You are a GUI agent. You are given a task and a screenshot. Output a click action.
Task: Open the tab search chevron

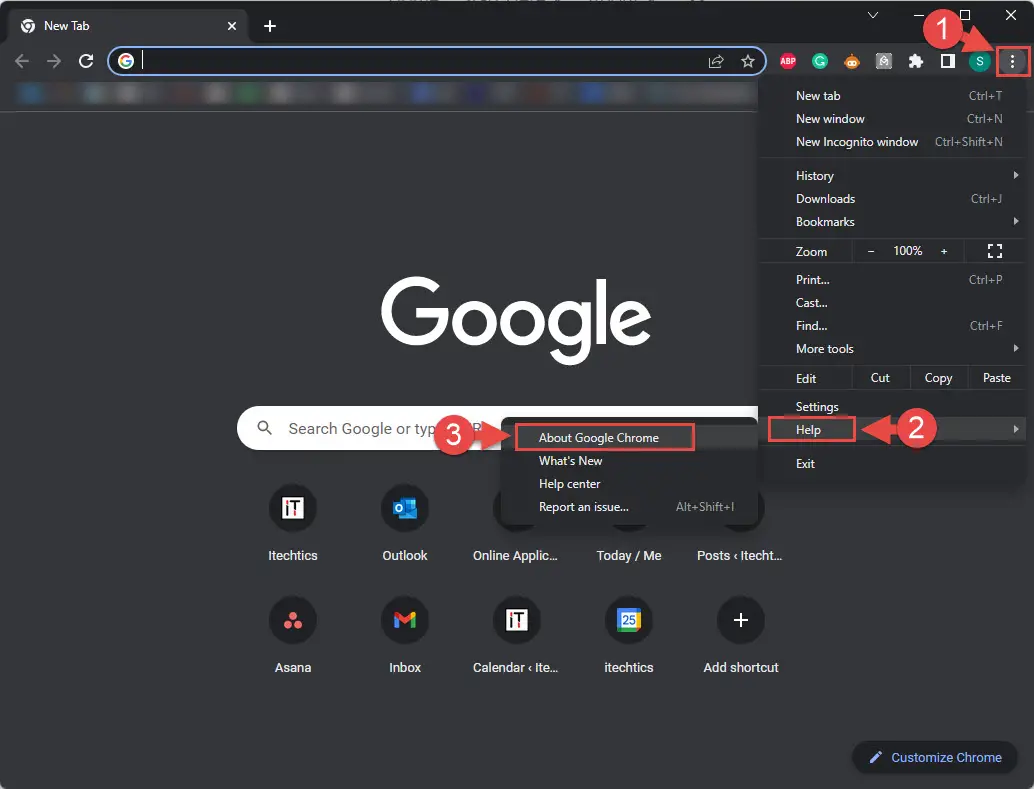pyautogui.click(x=872, y=15)
